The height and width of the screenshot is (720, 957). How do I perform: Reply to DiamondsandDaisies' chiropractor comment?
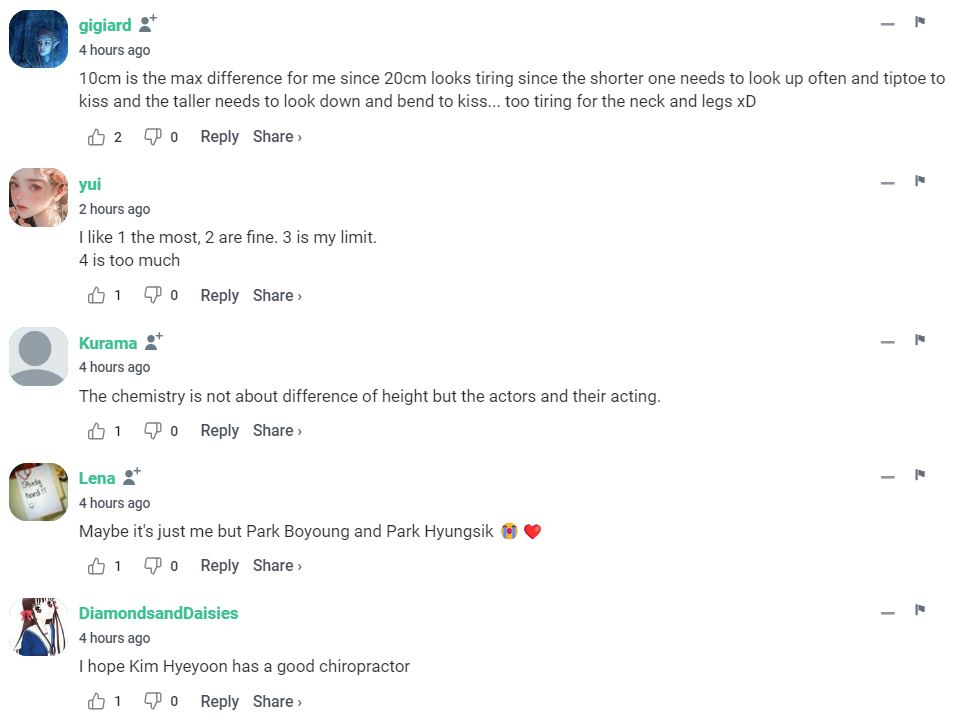point(219,701)
